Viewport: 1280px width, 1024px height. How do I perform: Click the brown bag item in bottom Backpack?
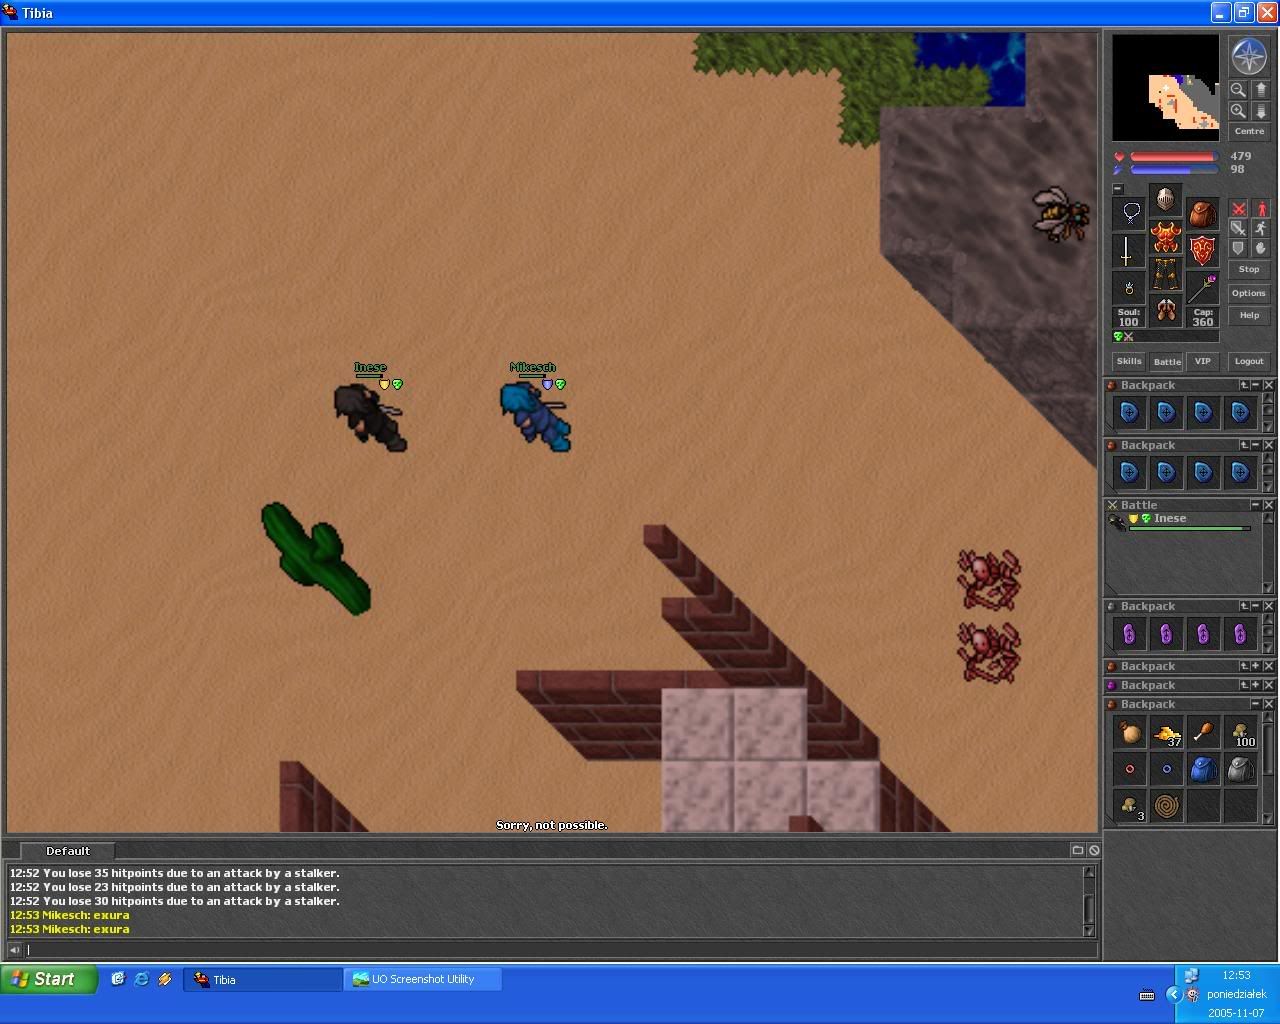click(1130, 733)
